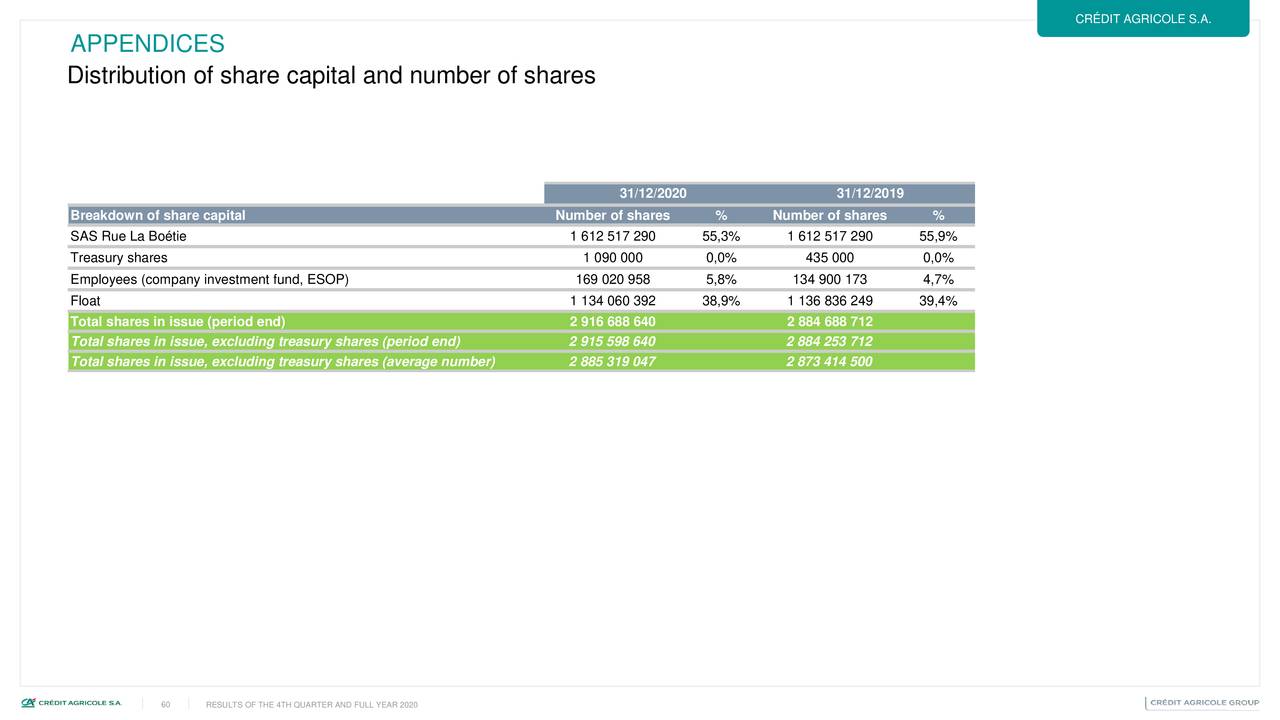Image resolution: width=1280 pixels, height=720 pixels.
Task: Select the SAS Rue La Boétie row label
Action: [x=128, y=237]
